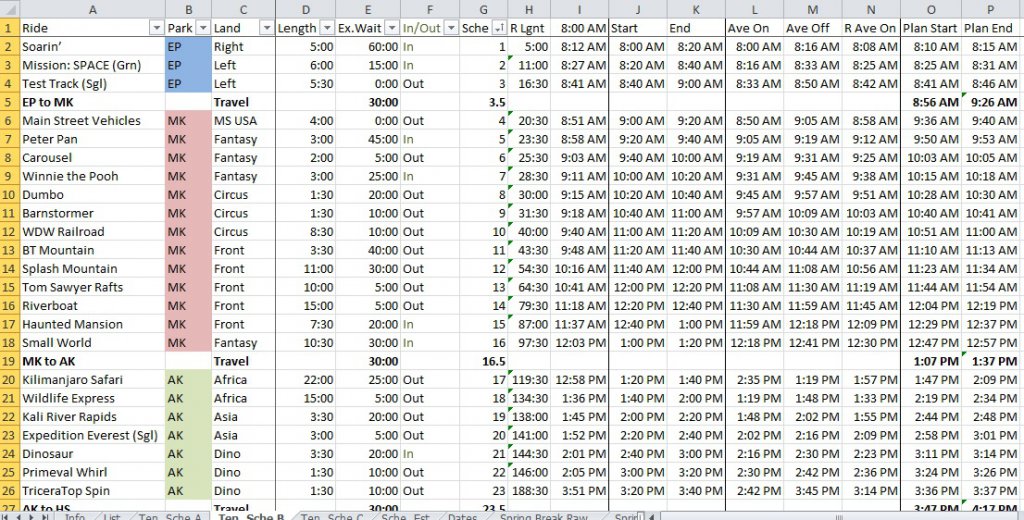Select the Plan Start header cell
Viewport: 1024px width, 520px height.
click(x=931, y=28)
